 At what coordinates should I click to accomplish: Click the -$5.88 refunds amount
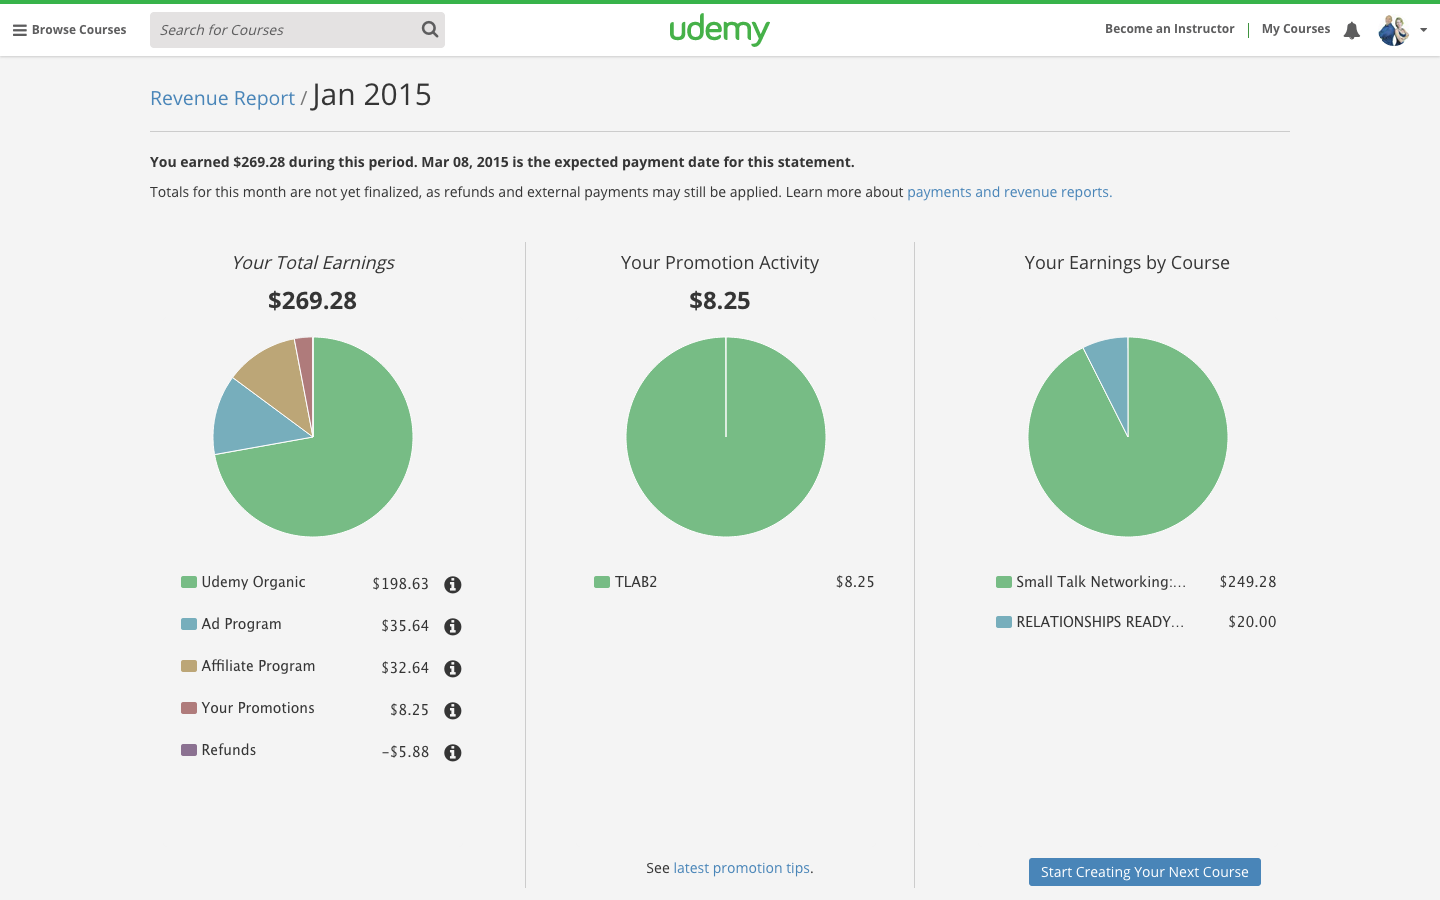(x=405, y=752)
